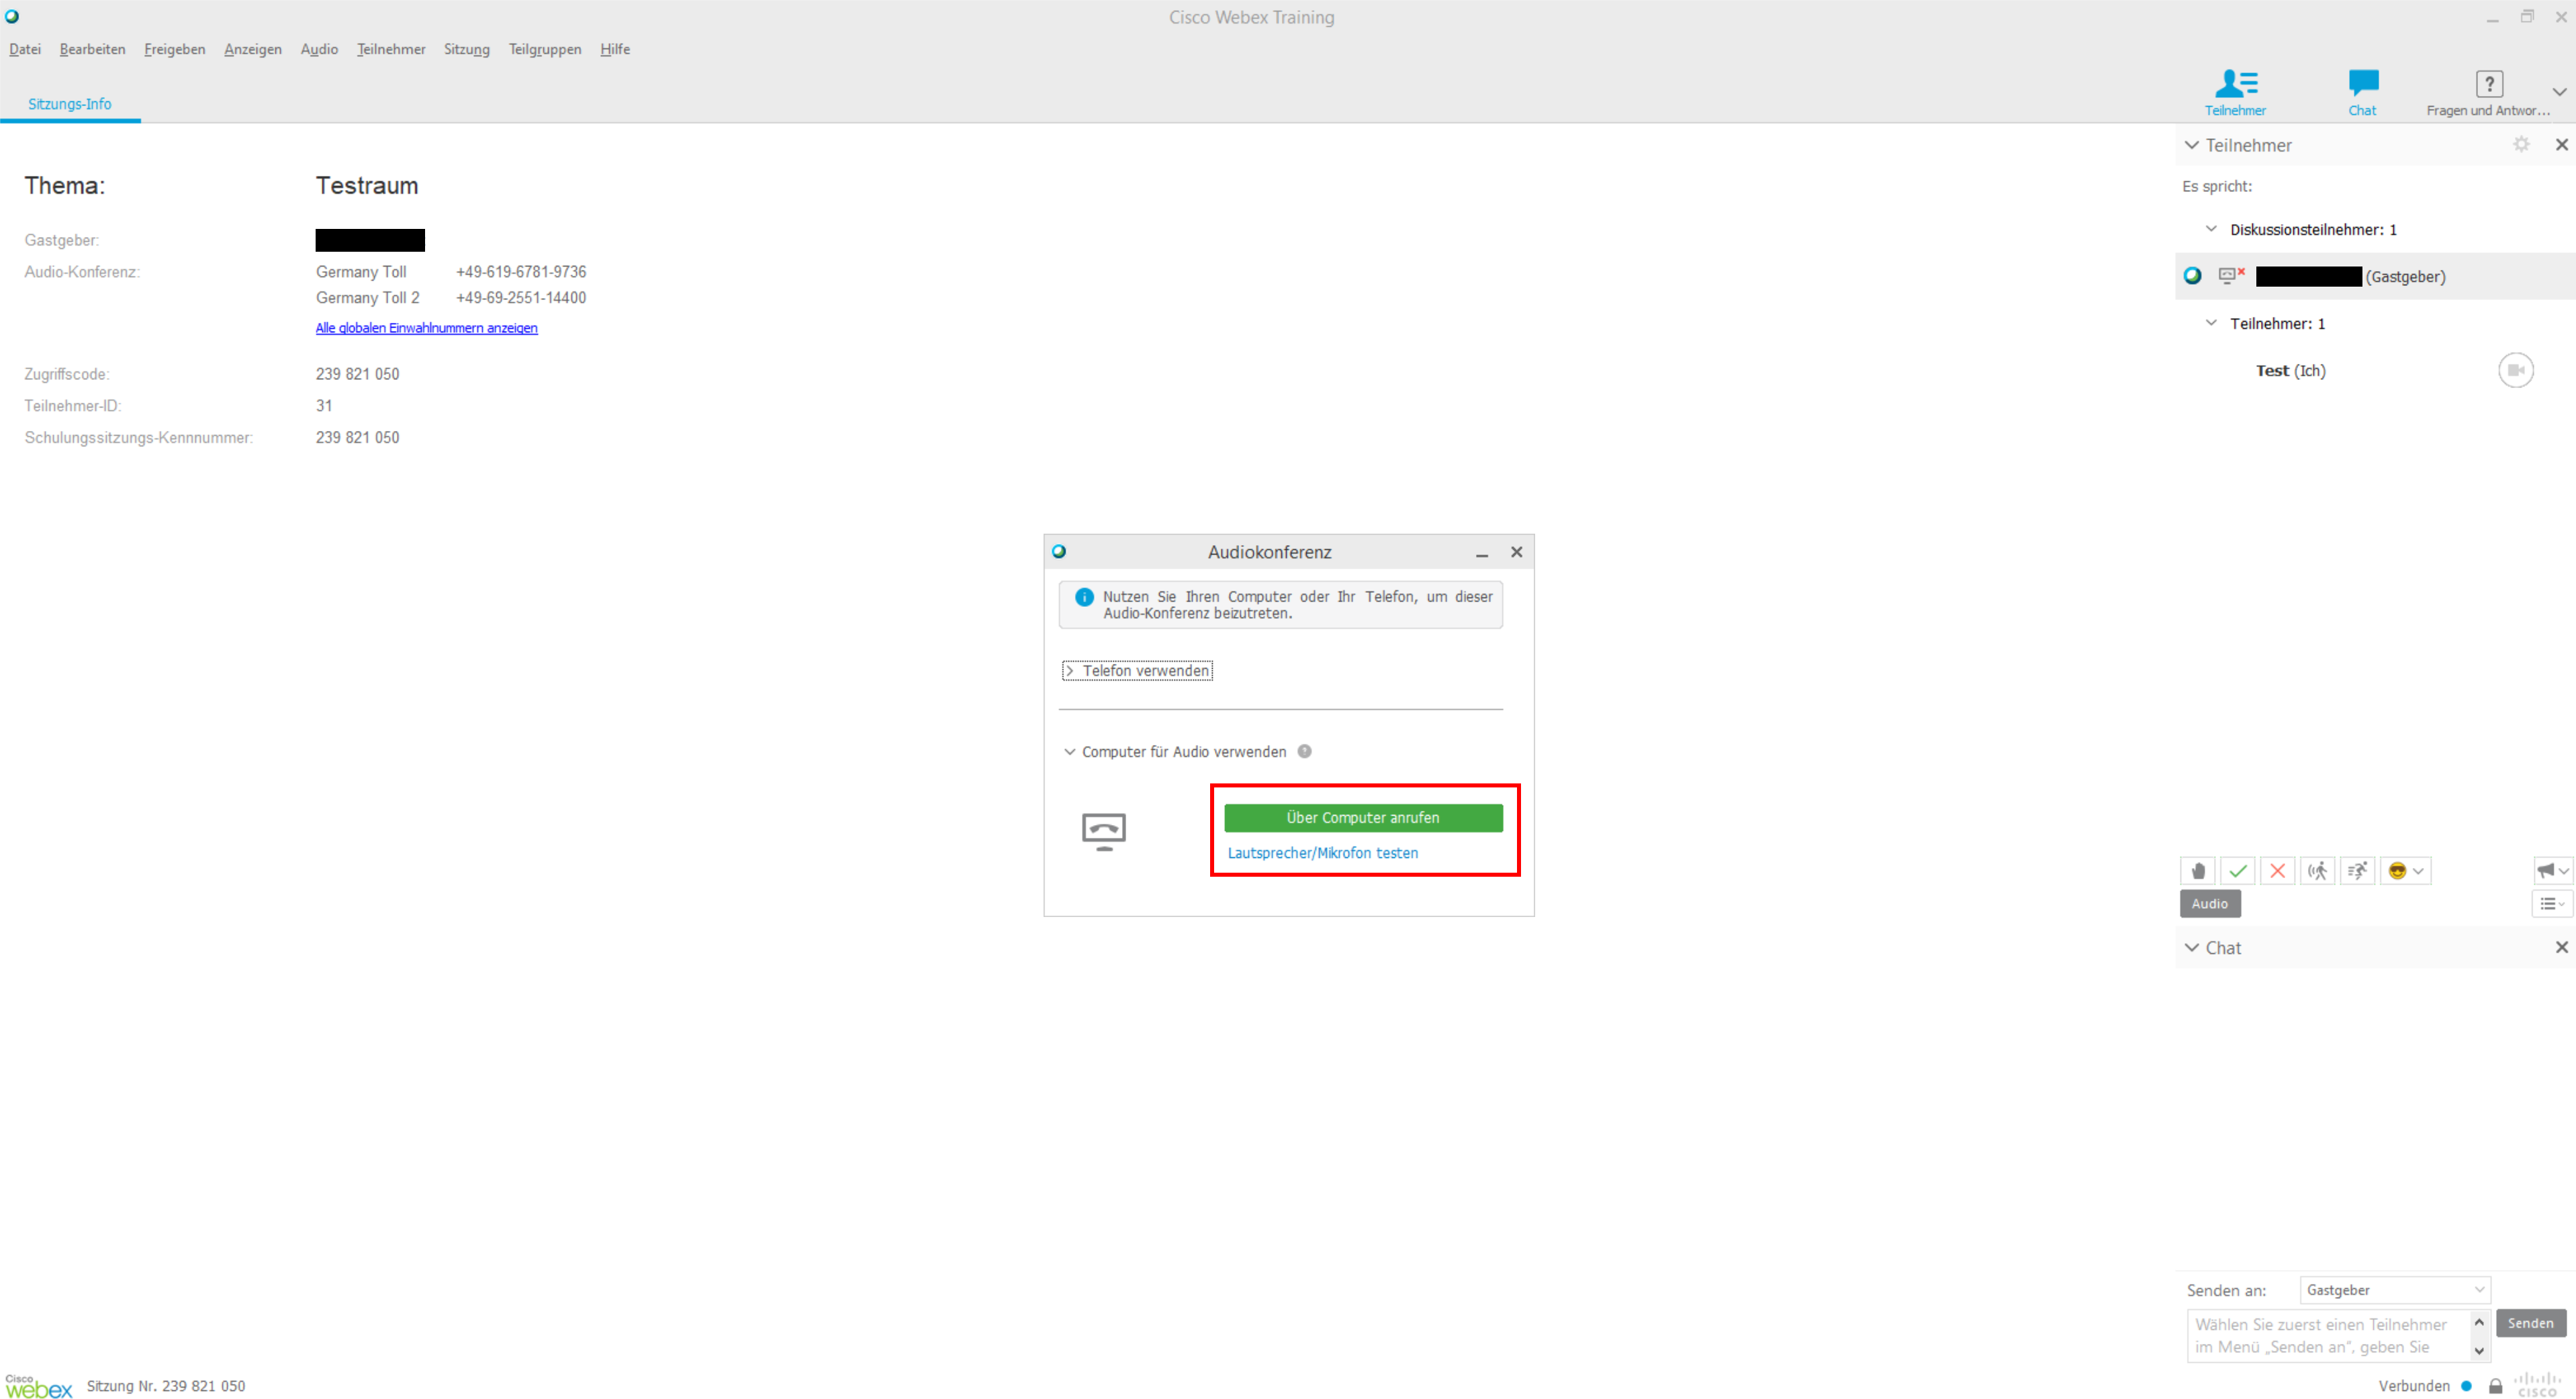The height and width of the screenshot is (1399, 2576).
Task: Select the Test (Ich) participant row
Action: (2375, 371)
